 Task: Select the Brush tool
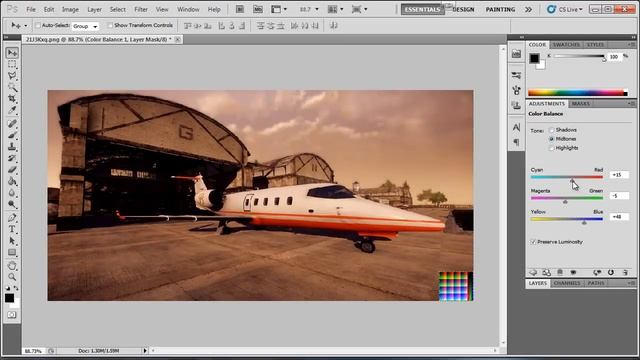click(12, 135)
